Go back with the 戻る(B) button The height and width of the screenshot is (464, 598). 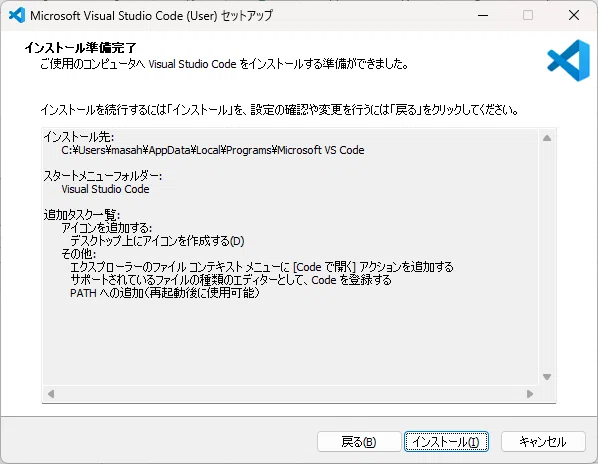point(359,442)
